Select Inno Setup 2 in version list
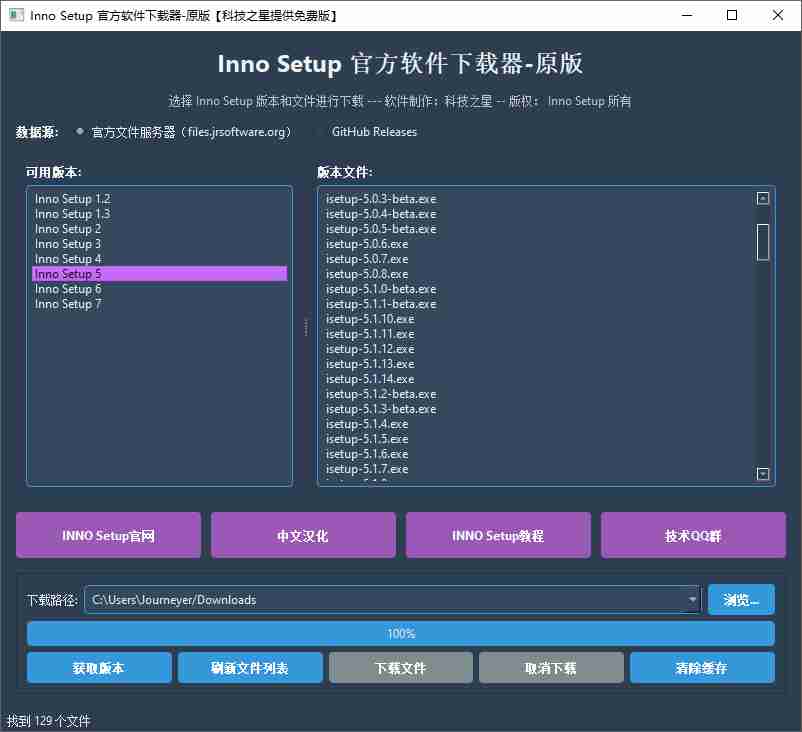Viewport: 802px width, 732px height. pyautogui.click(x=160, y=229)
